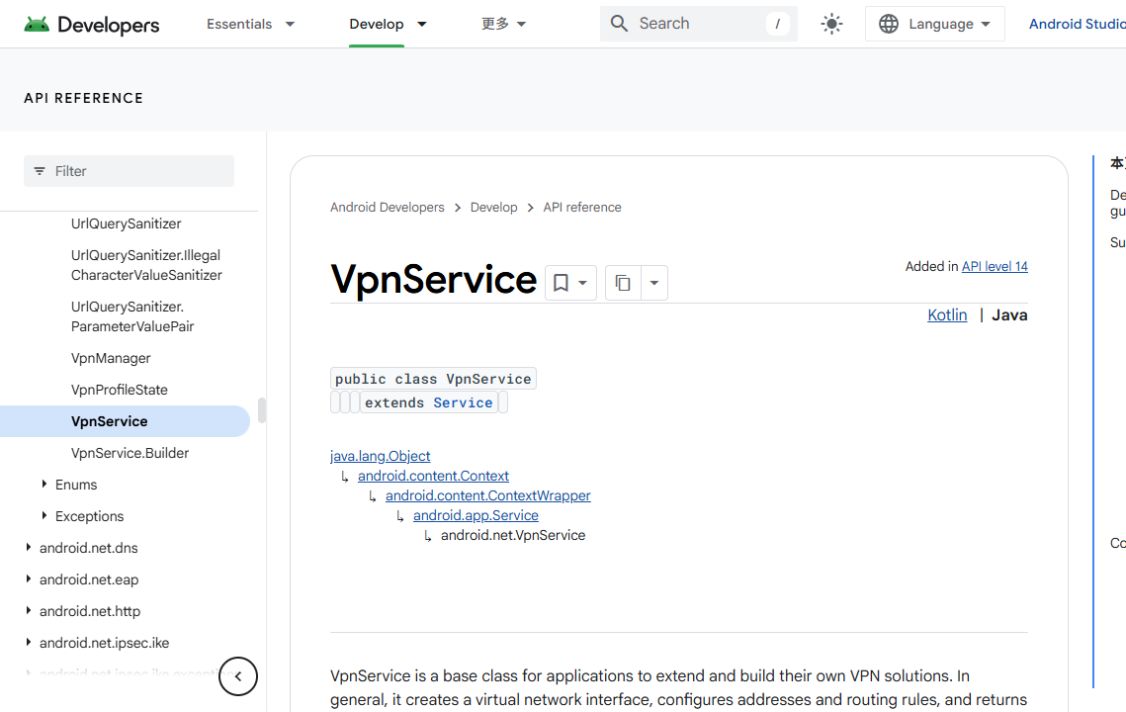Expand the Exceptions tree node

coord(45,516)
